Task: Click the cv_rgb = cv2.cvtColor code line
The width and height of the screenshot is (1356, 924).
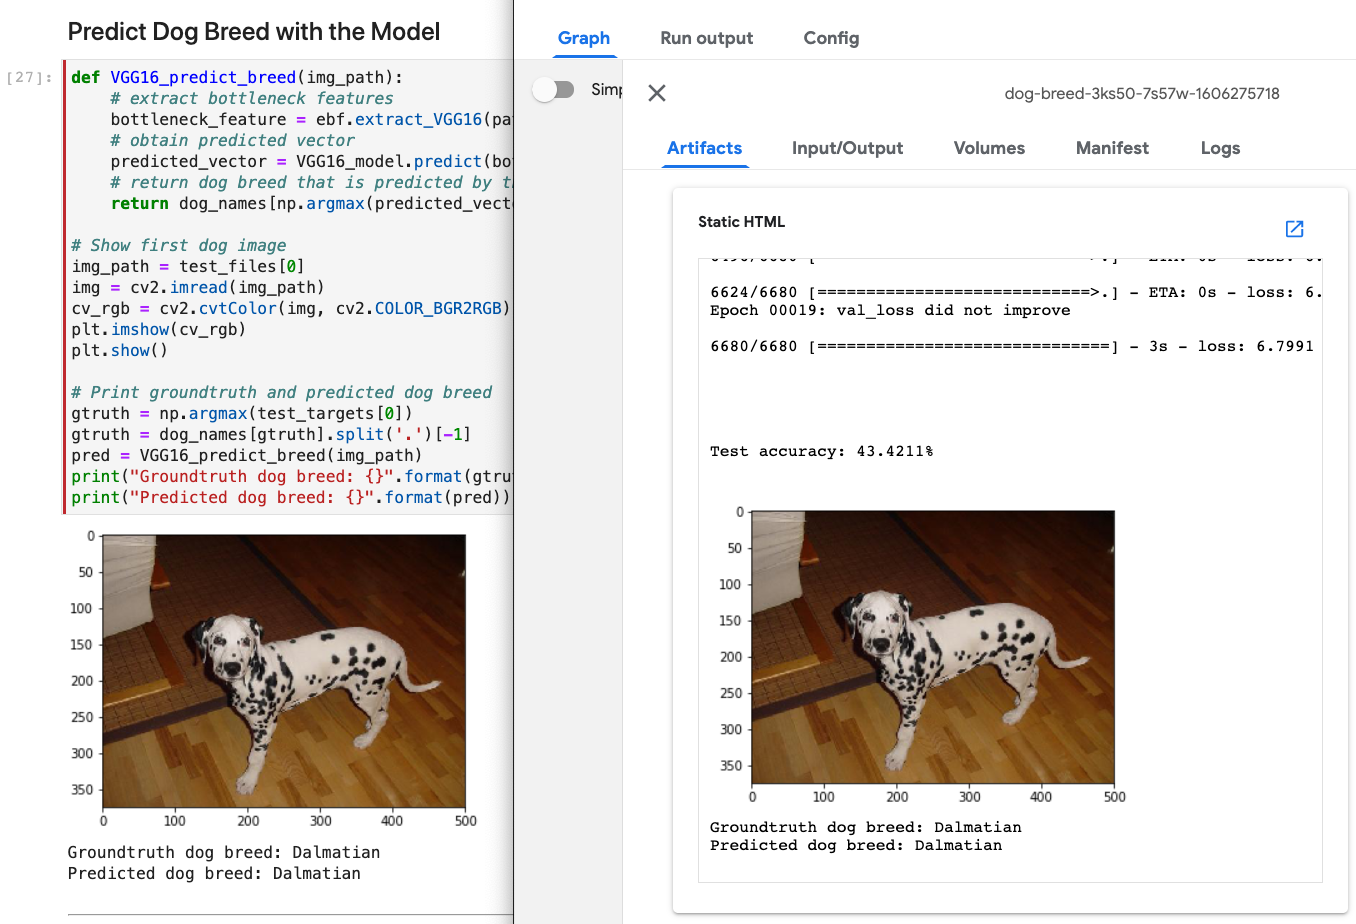Action: pyautogui.click(x=291, y=309)
